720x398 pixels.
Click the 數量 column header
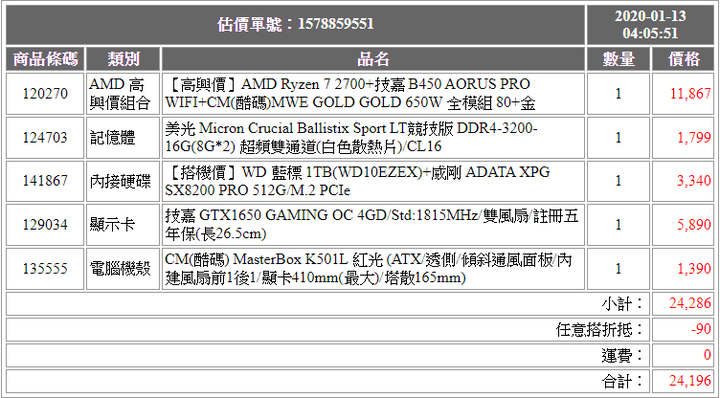pos(619,59)
